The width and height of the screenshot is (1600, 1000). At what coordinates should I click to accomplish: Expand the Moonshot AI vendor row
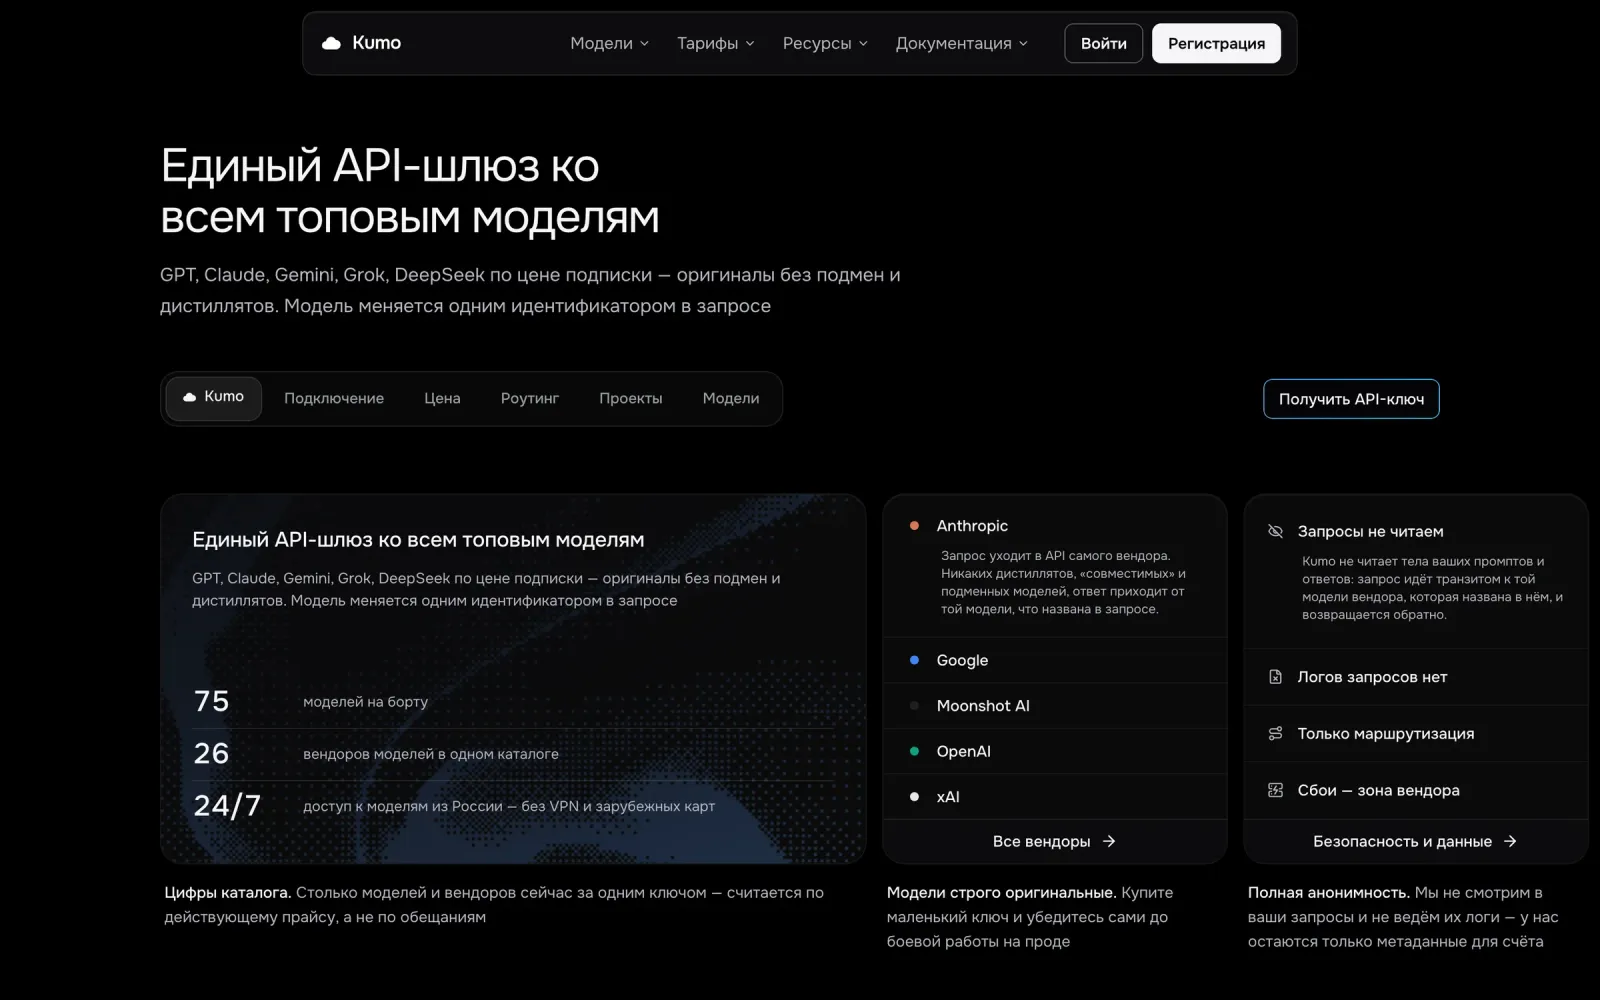point(1055,706)
